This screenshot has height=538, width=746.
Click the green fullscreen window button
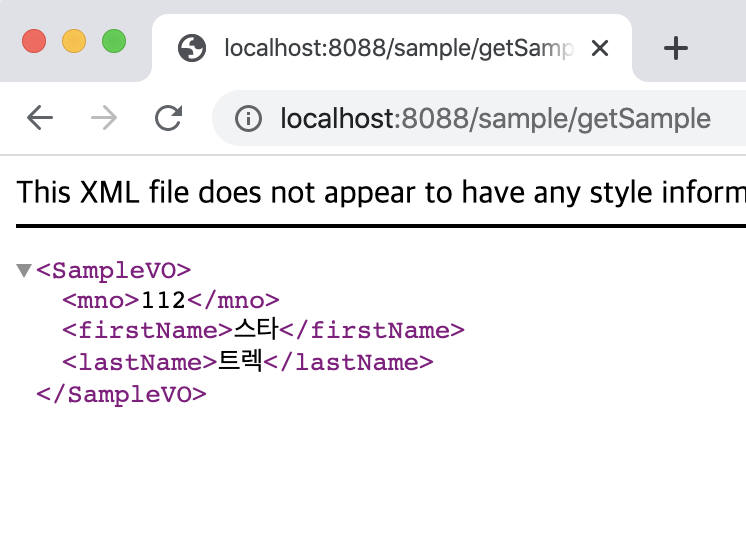coord(114,41)
